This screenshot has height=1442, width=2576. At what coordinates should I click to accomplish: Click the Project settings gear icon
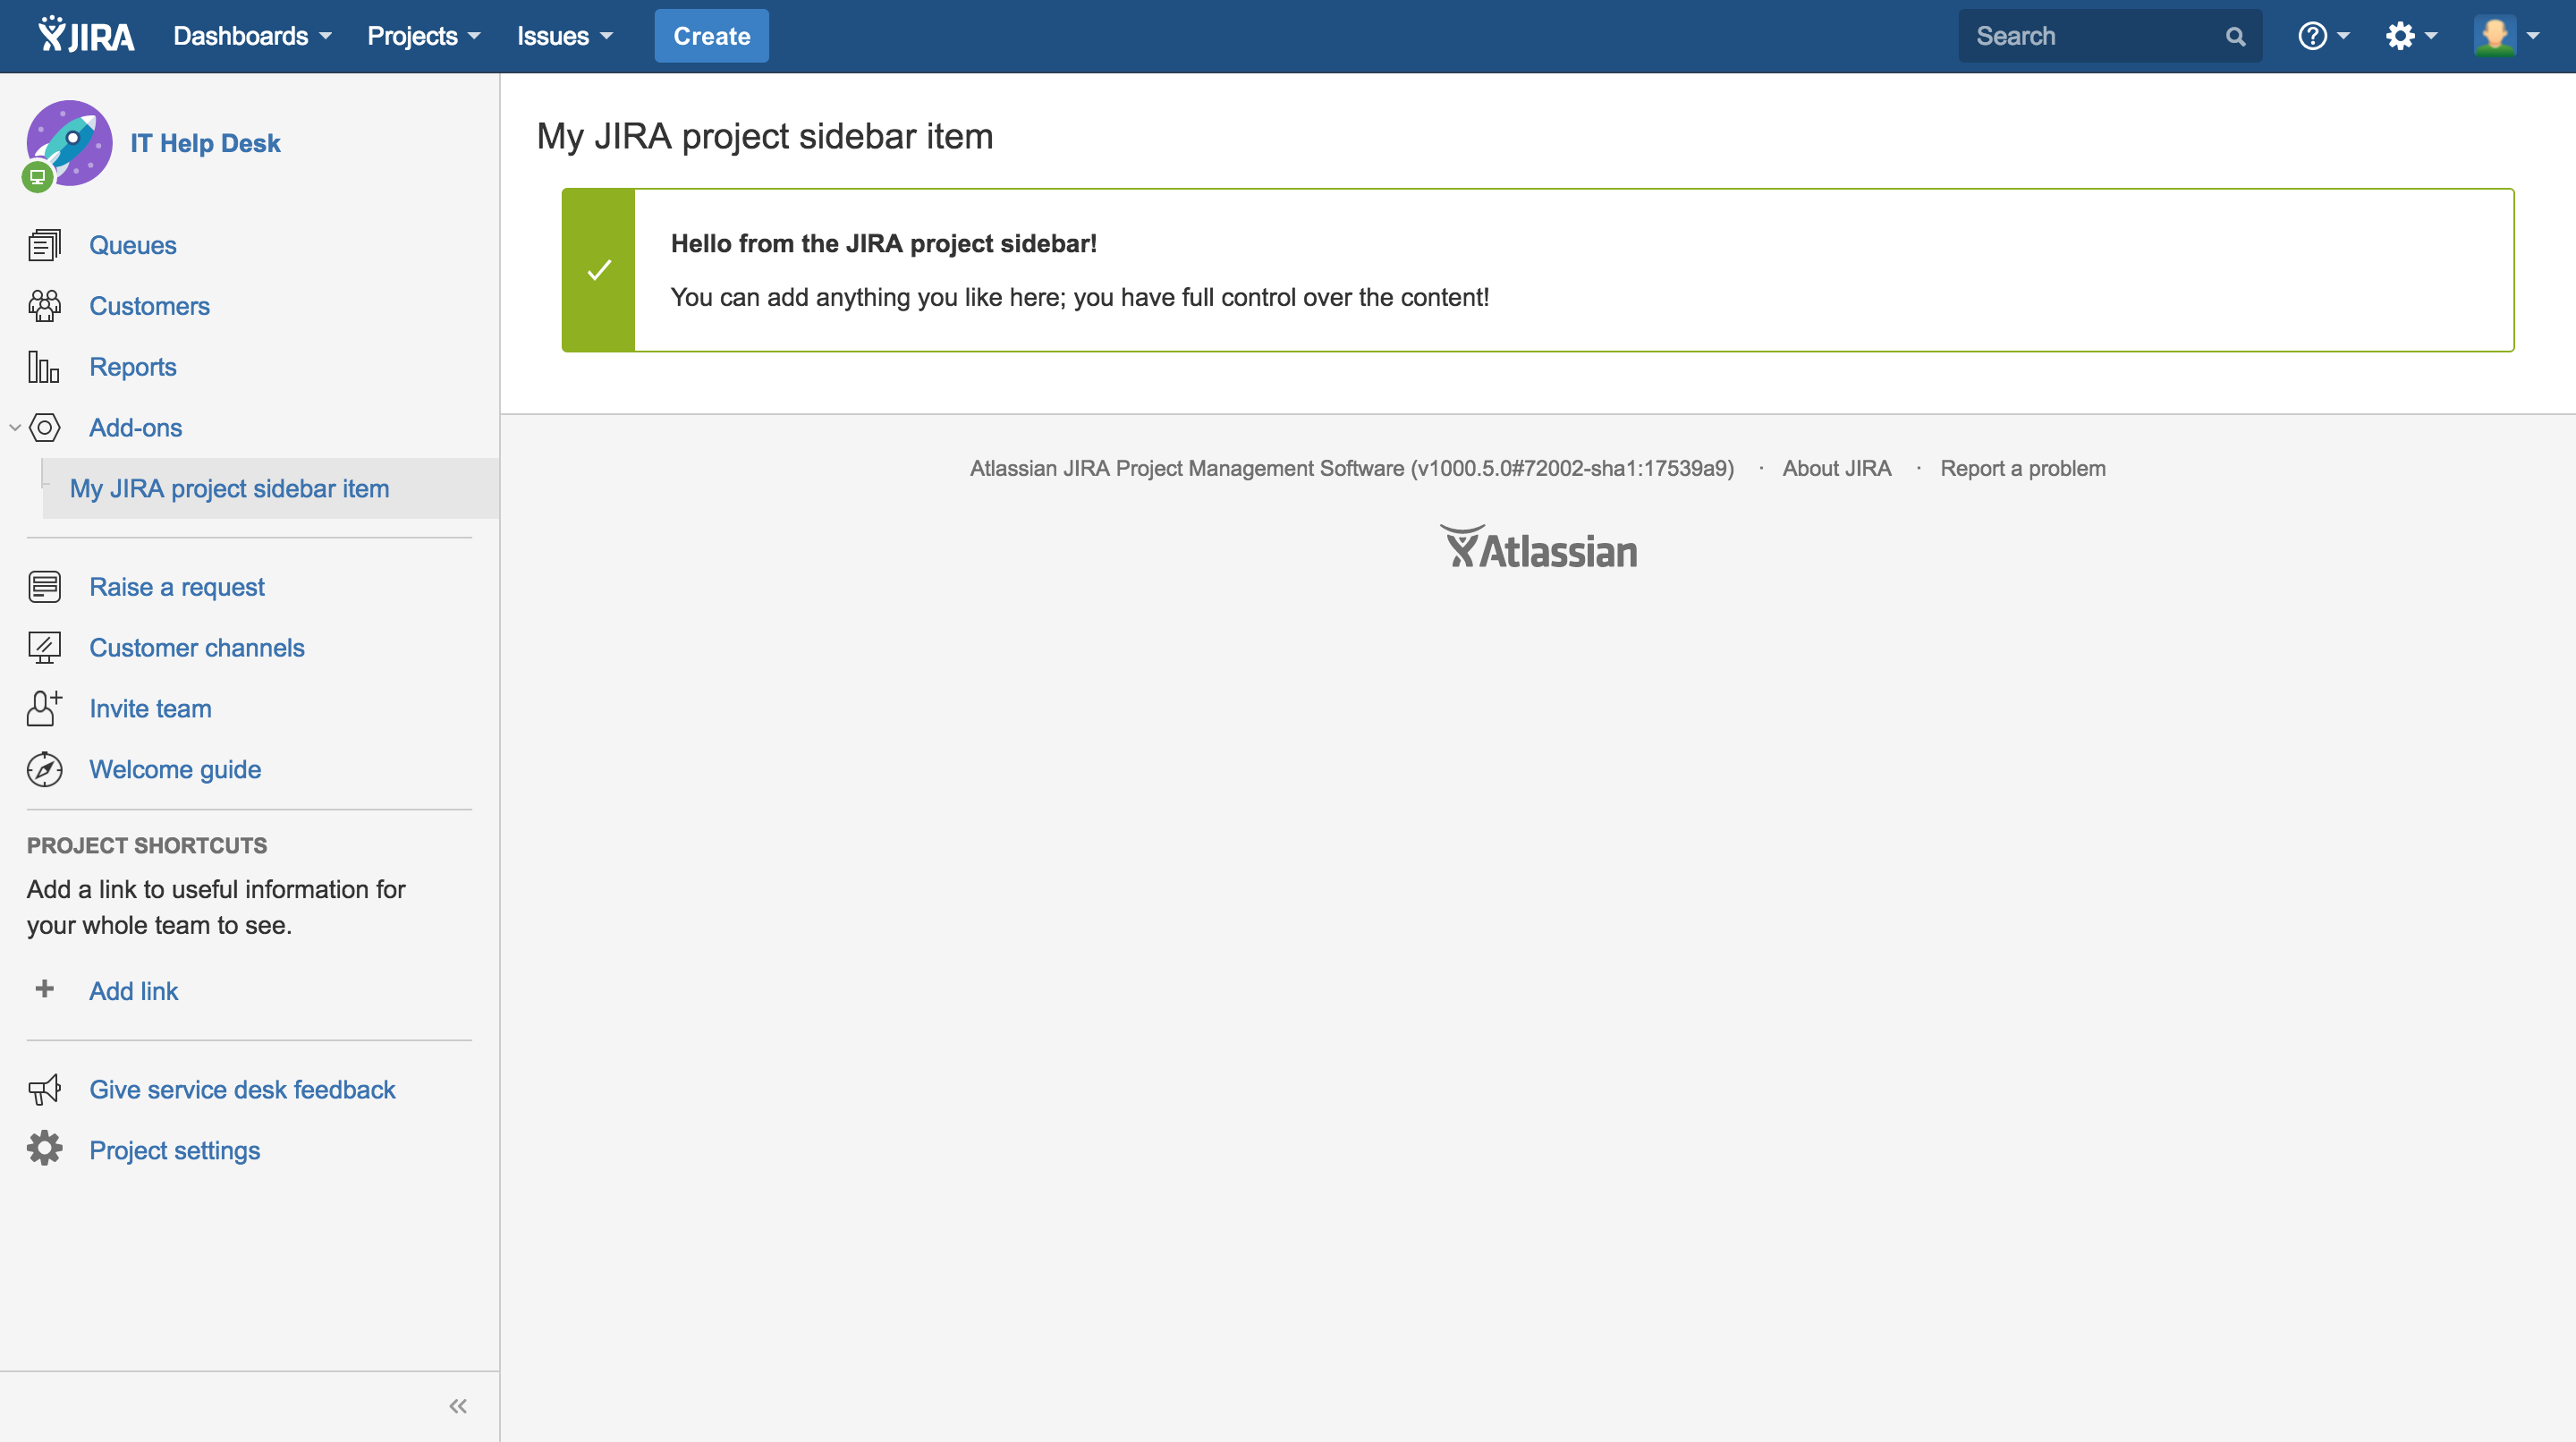(44, 1149)
